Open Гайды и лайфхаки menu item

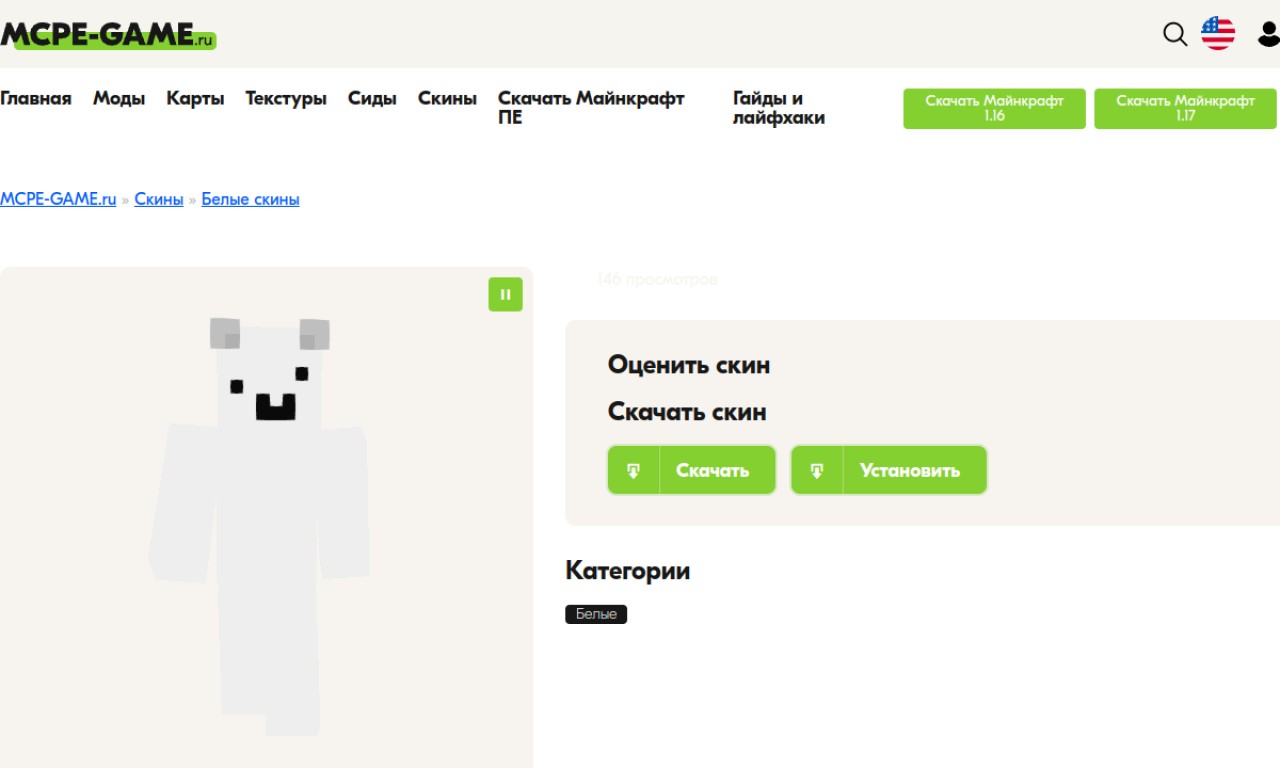(x=779, y=108)
